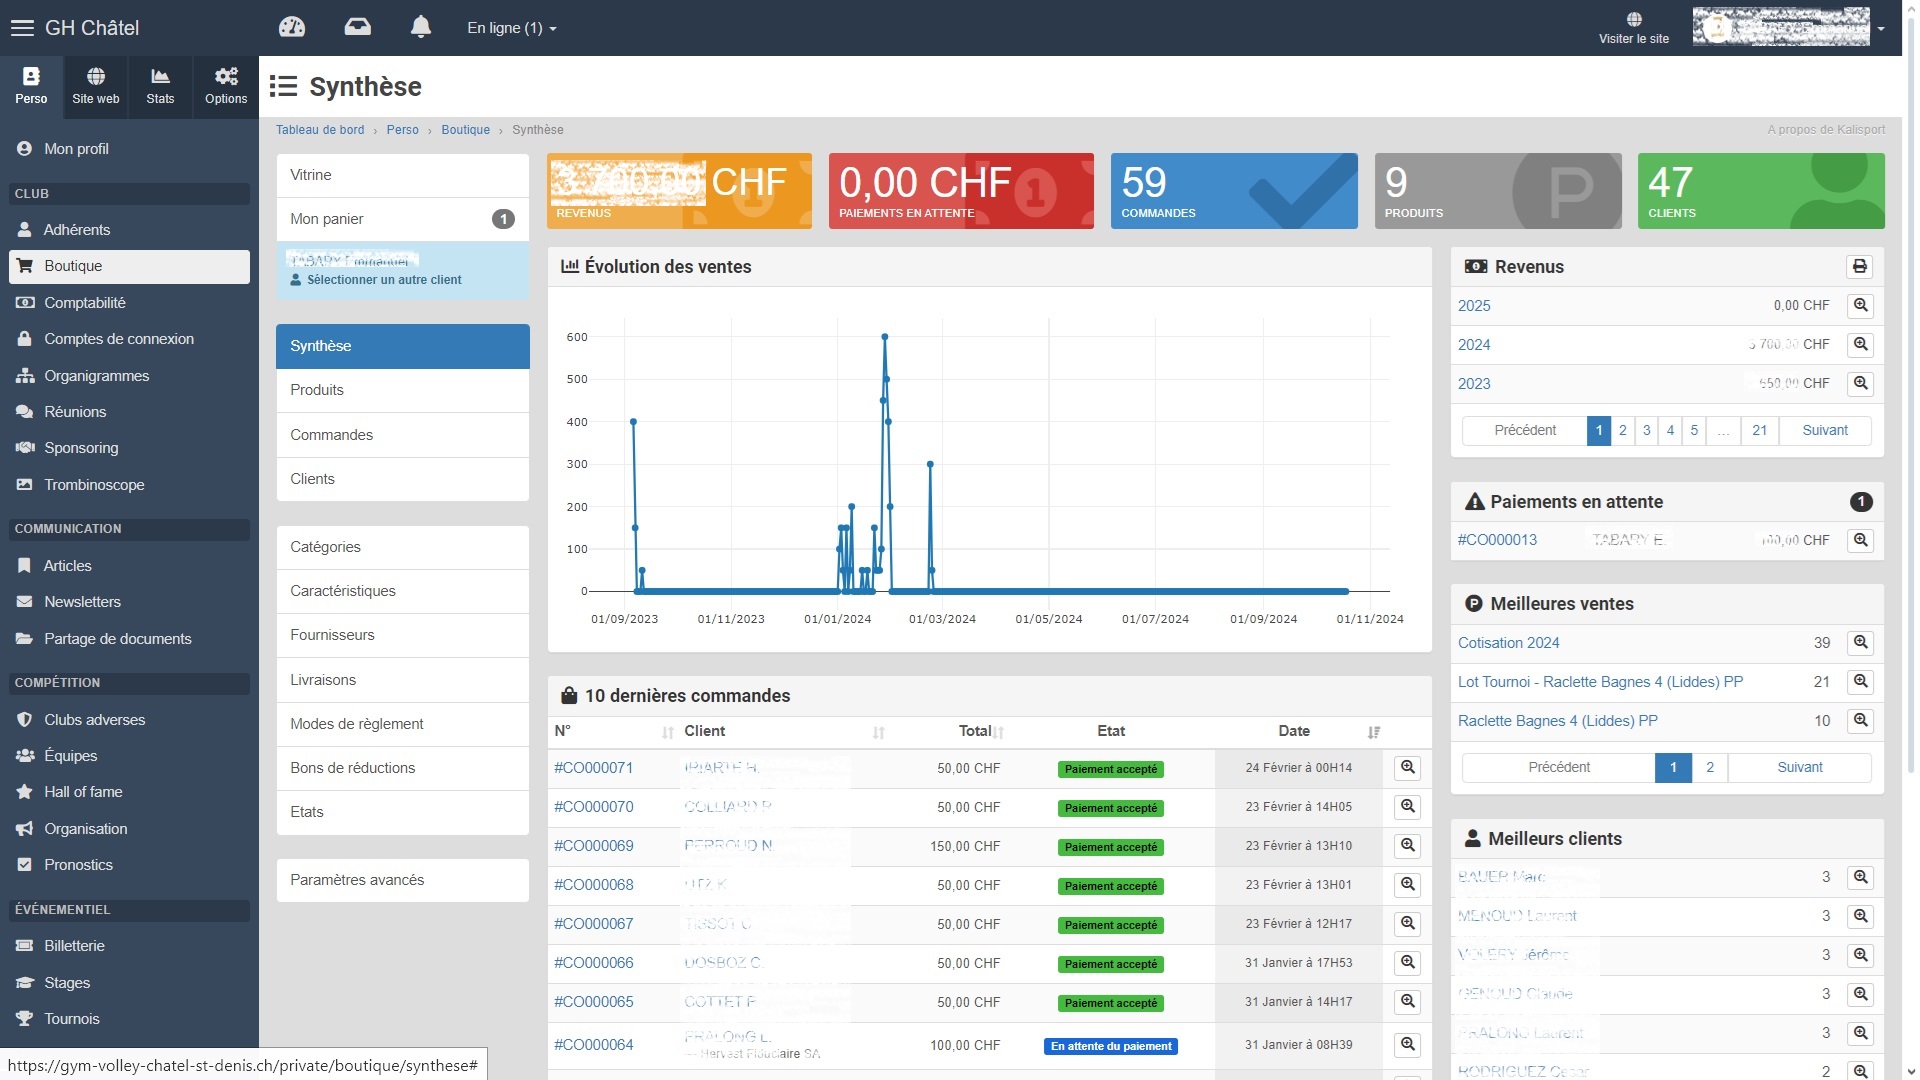
Task: Click magnifier icon next to Cotisation 2024
Action: (1860, 643)
